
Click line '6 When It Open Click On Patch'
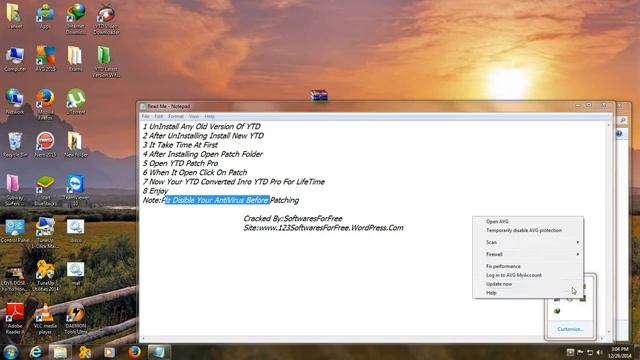(x=195, y=173)
